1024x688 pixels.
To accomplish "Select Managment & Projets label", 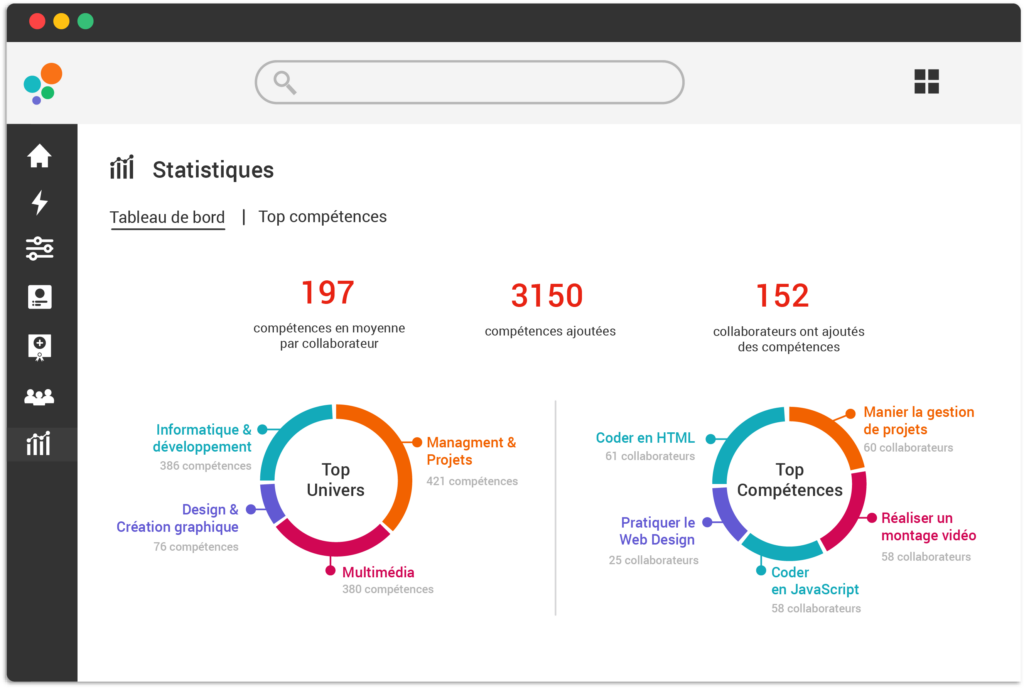I will [x=471, y=451].
